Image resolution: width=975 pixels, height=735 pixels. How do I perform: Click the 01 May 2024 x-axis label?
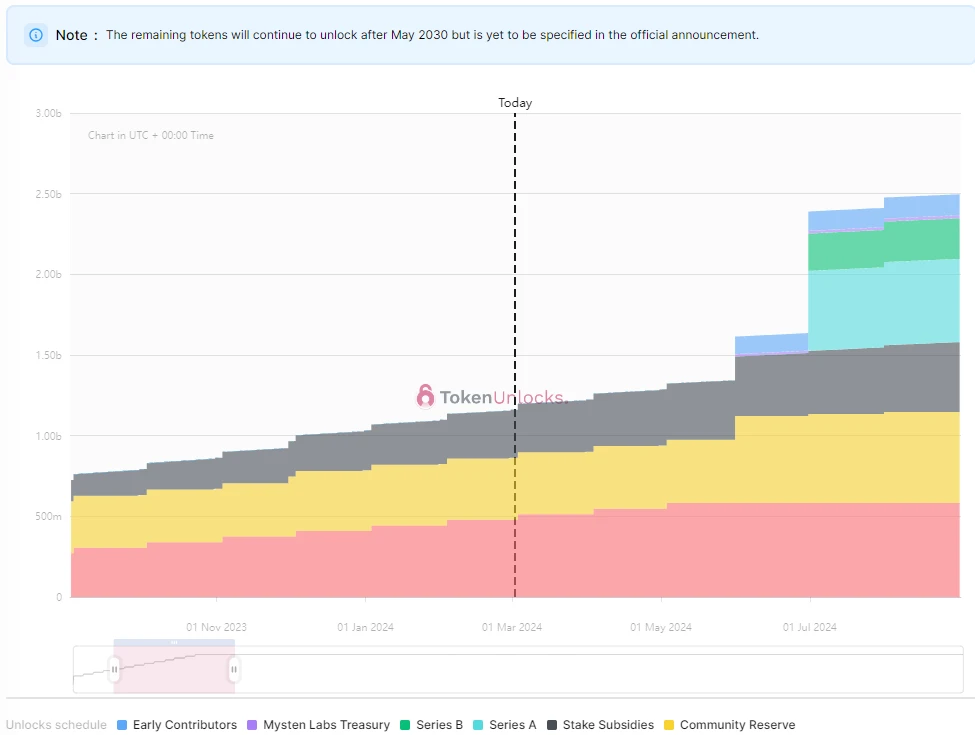(x=661, y=628)
